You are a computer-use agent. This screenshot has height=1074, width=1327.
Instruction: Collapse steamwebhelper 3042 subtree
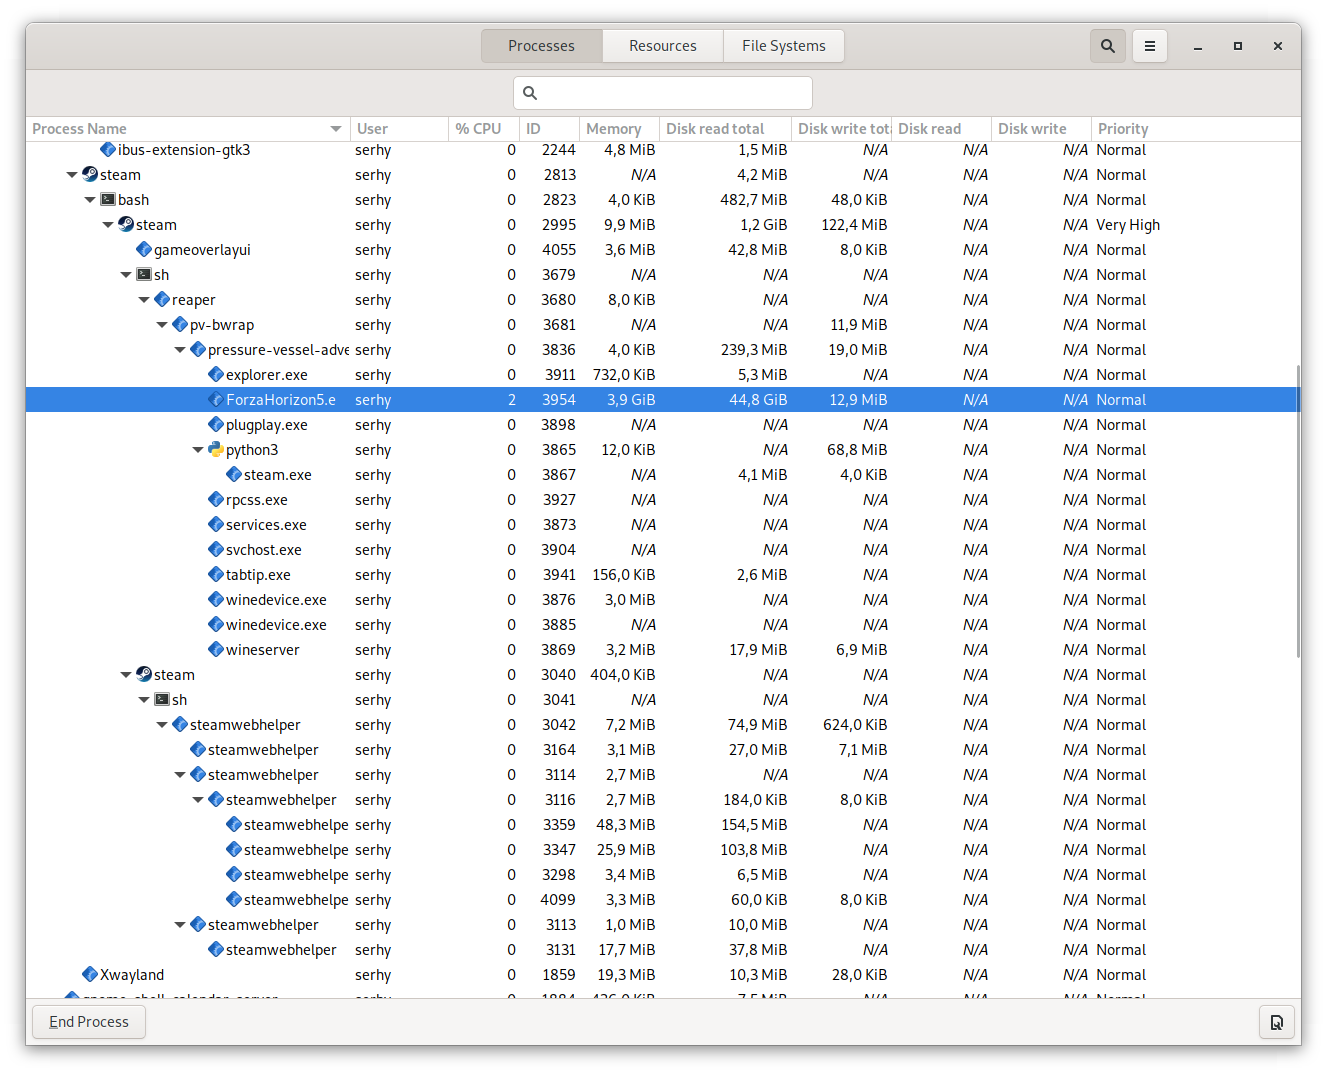click(162, 725)
